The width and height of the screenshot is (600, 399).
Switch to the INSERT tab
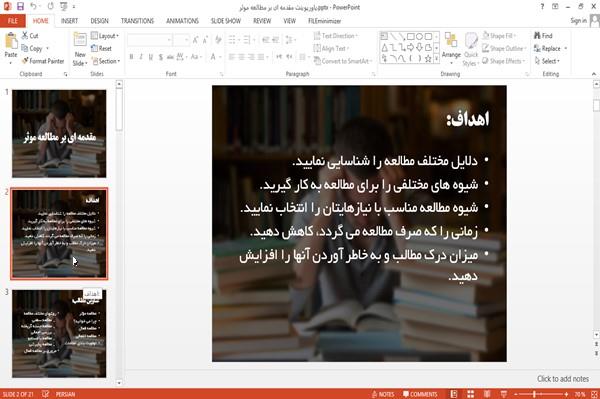click(69, 21)
